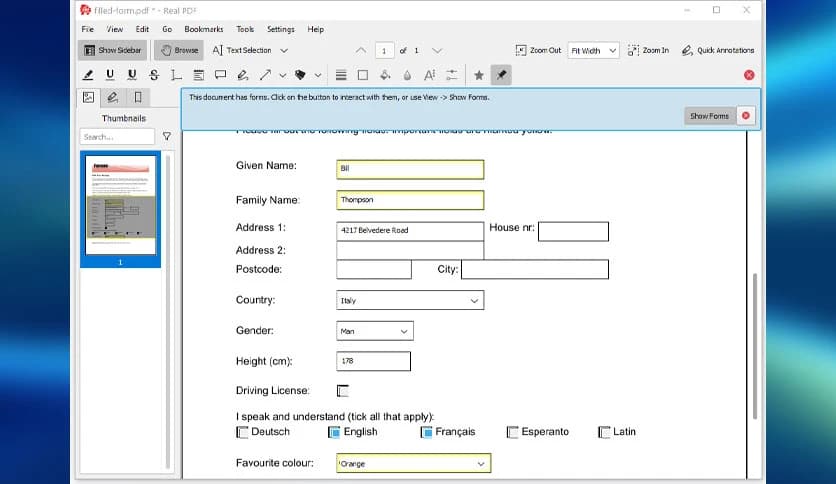Click the Zoom In button
The height and width of the screenshot is (484, 836).
(x=648, y=50)
